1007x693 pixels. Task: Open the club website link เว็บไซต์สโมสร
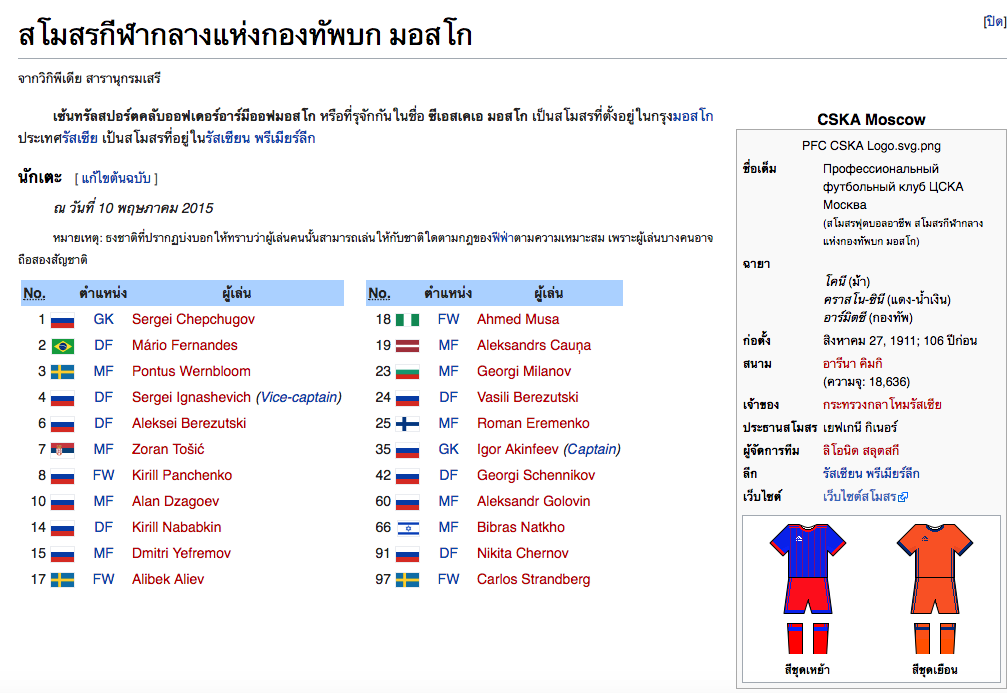pyautogui.click(x=865, y=496)
